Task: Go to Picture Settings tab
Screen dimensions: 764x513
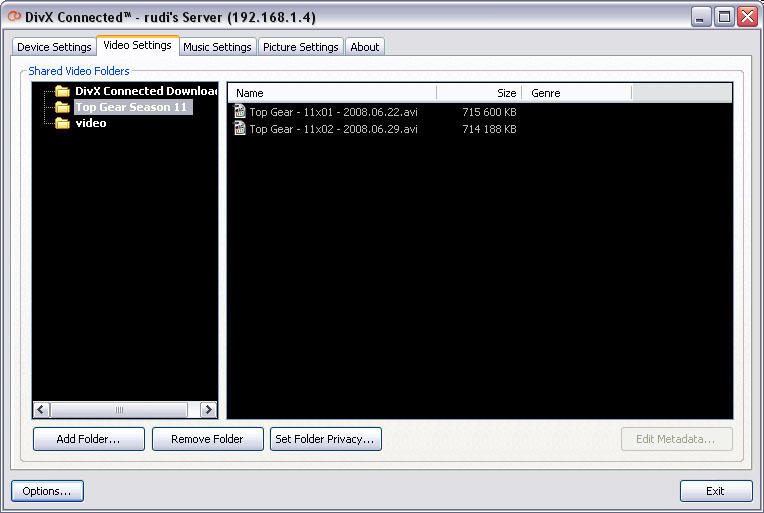Action: tap(301, 47)
